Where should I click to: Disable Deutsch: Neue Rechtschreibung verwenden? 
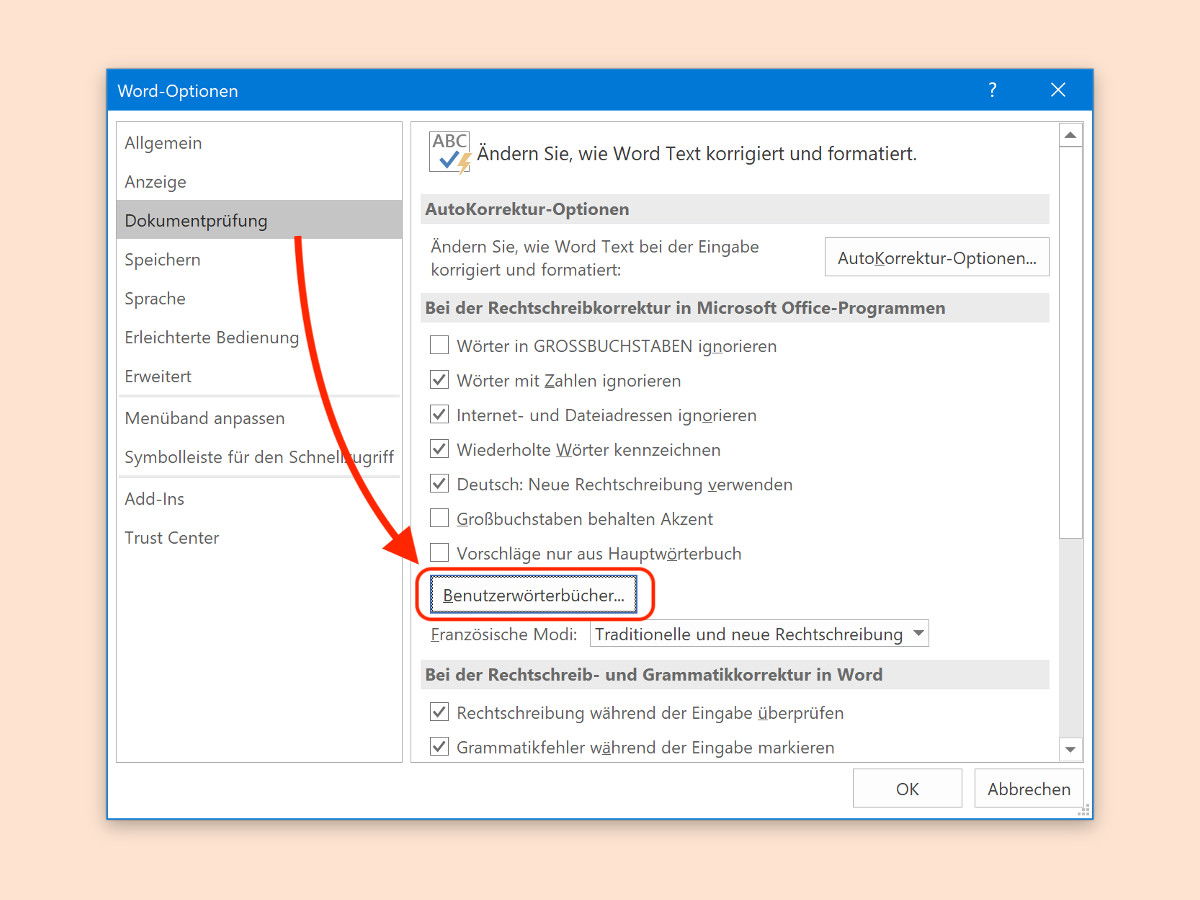coord(439,484)
